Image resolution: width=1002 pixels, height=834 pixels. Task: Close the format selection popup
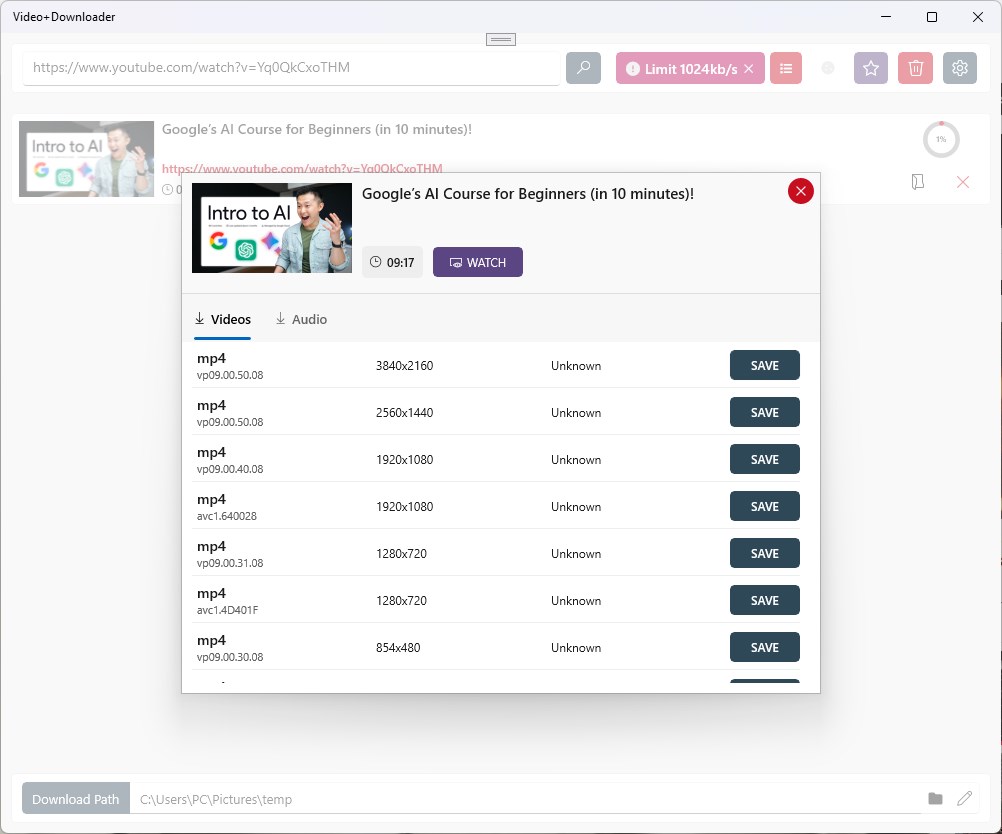pos(800,191)
